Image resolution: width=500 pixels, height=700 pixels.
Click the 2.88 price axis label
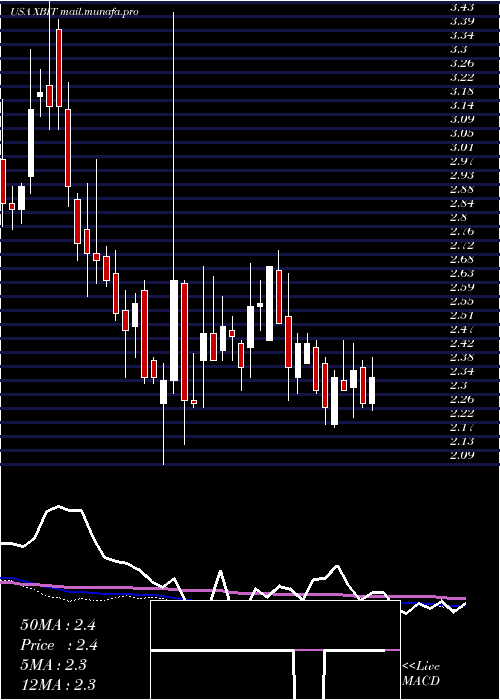[462, 189]
